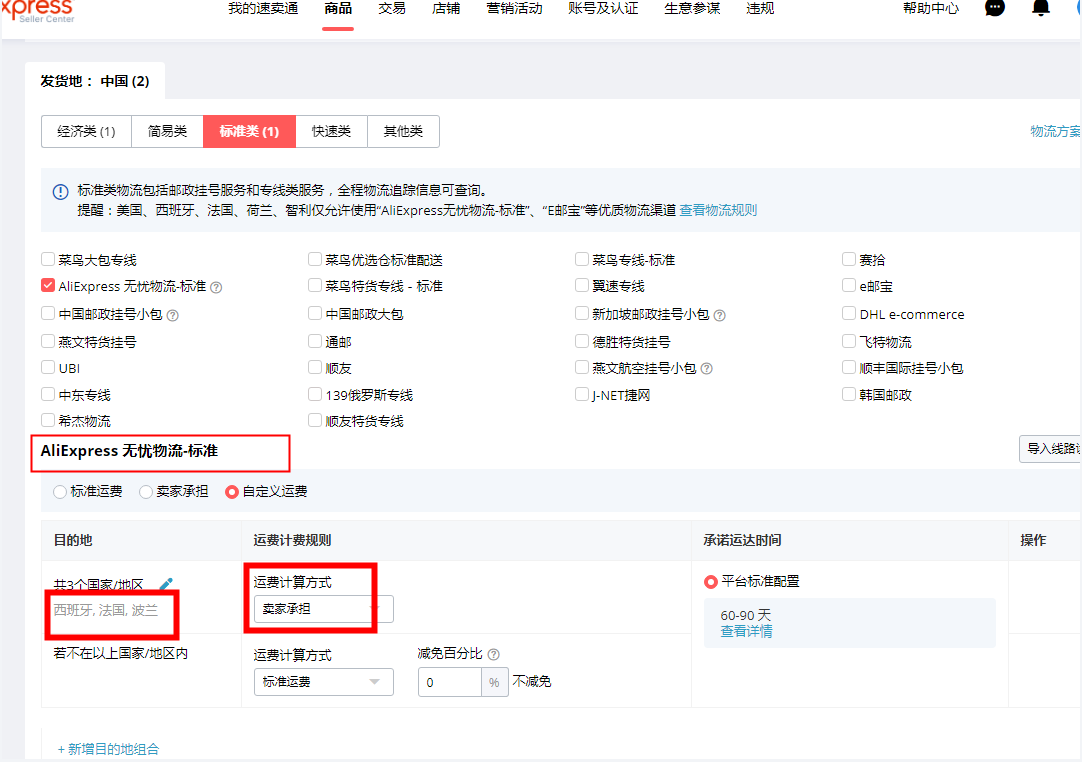Check the 顺友特货专线 checkbox
Viewport: 1082px width, 762px height.
pos(315,420)
